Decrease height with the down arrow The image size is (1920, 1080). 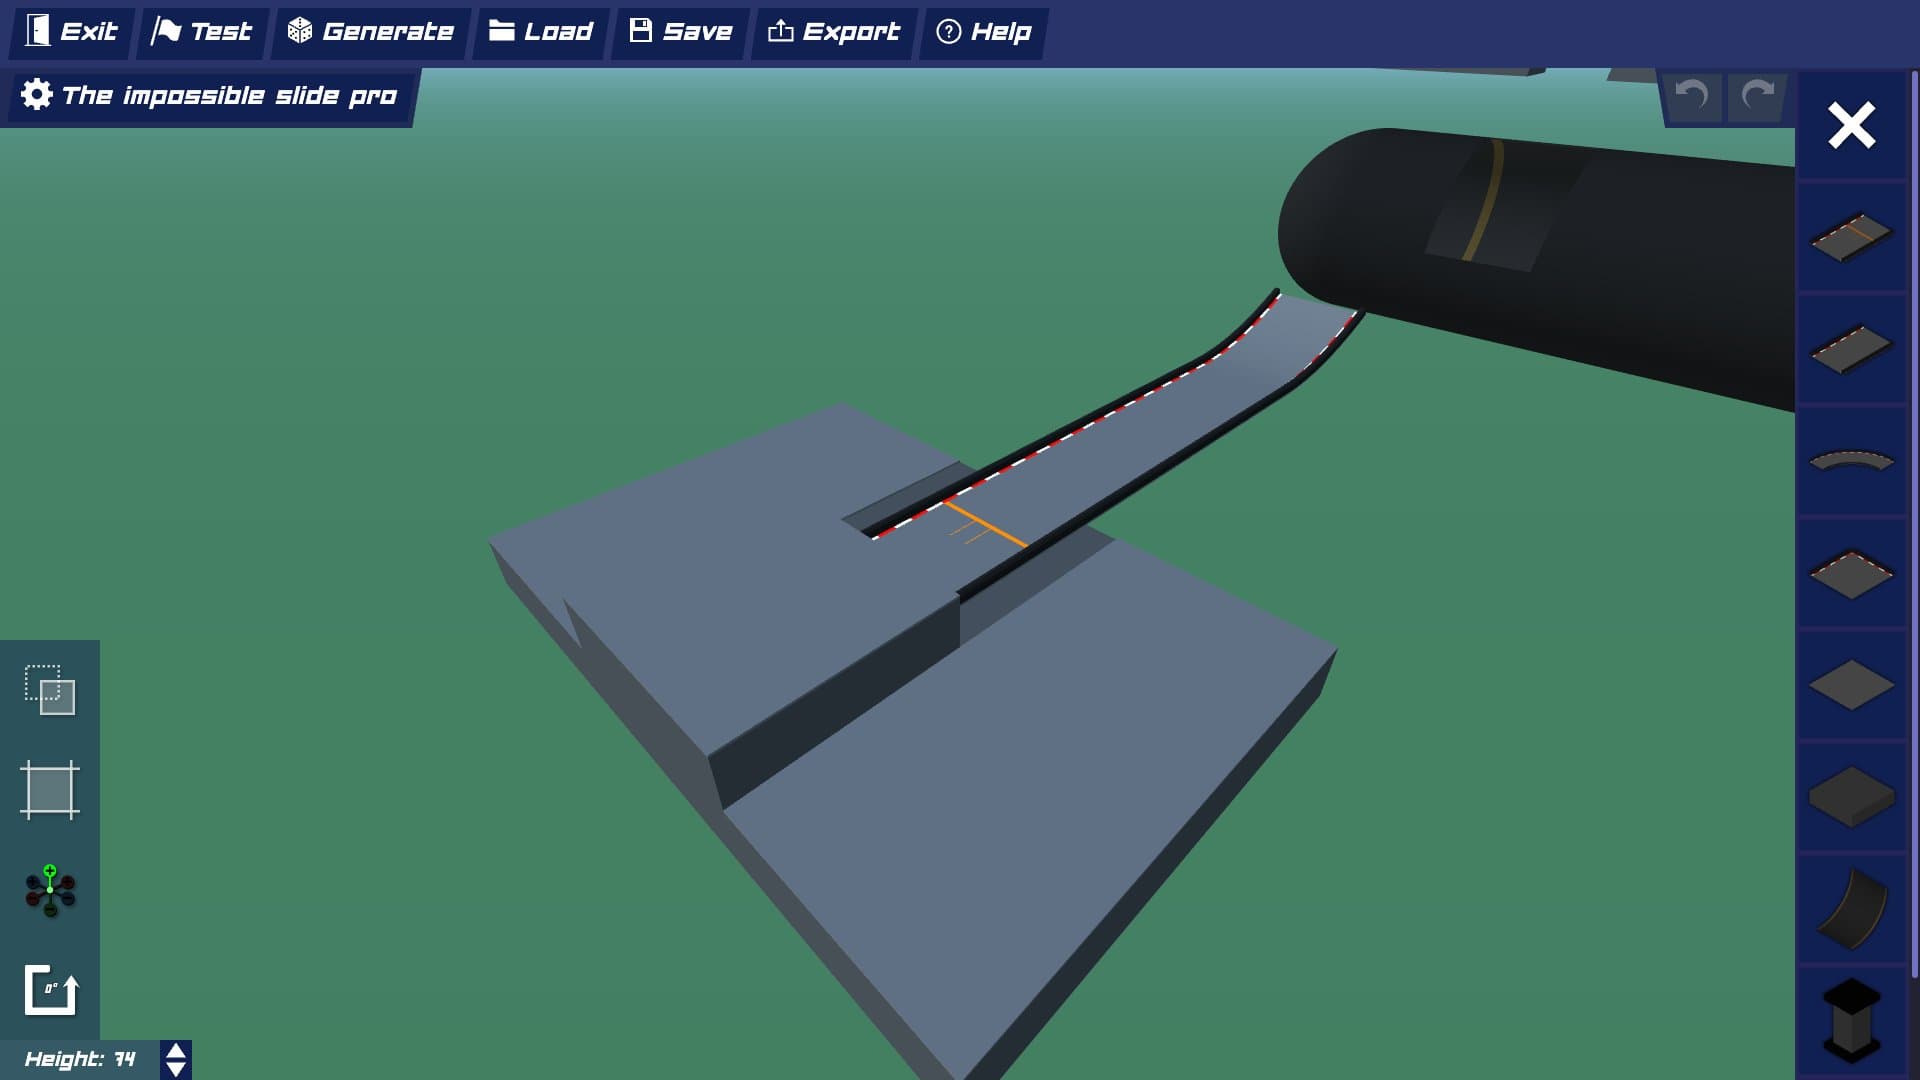(176, 1069)
